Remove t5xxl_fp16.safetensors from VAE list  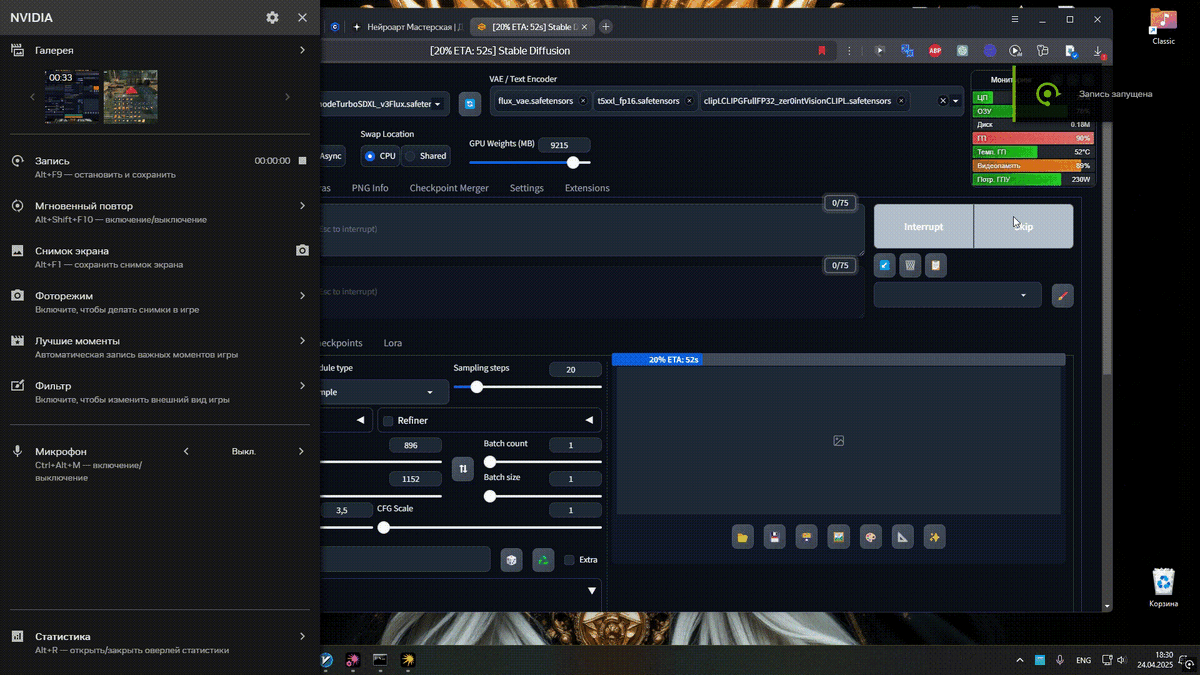click(x=688, y=101)
